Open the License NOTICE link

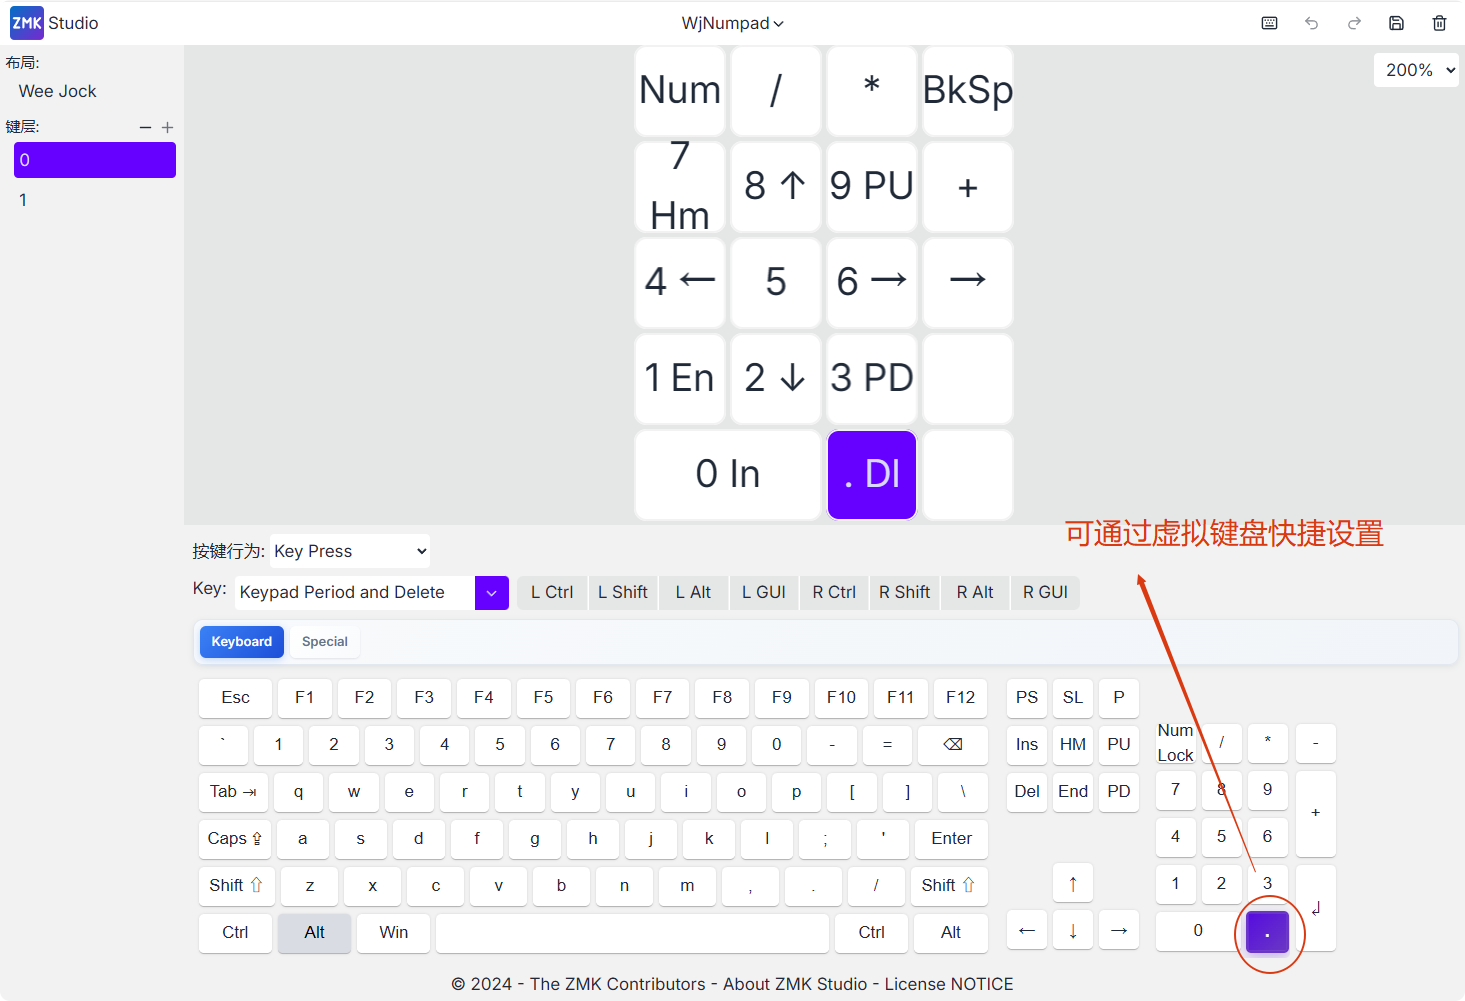coord(949,984)
